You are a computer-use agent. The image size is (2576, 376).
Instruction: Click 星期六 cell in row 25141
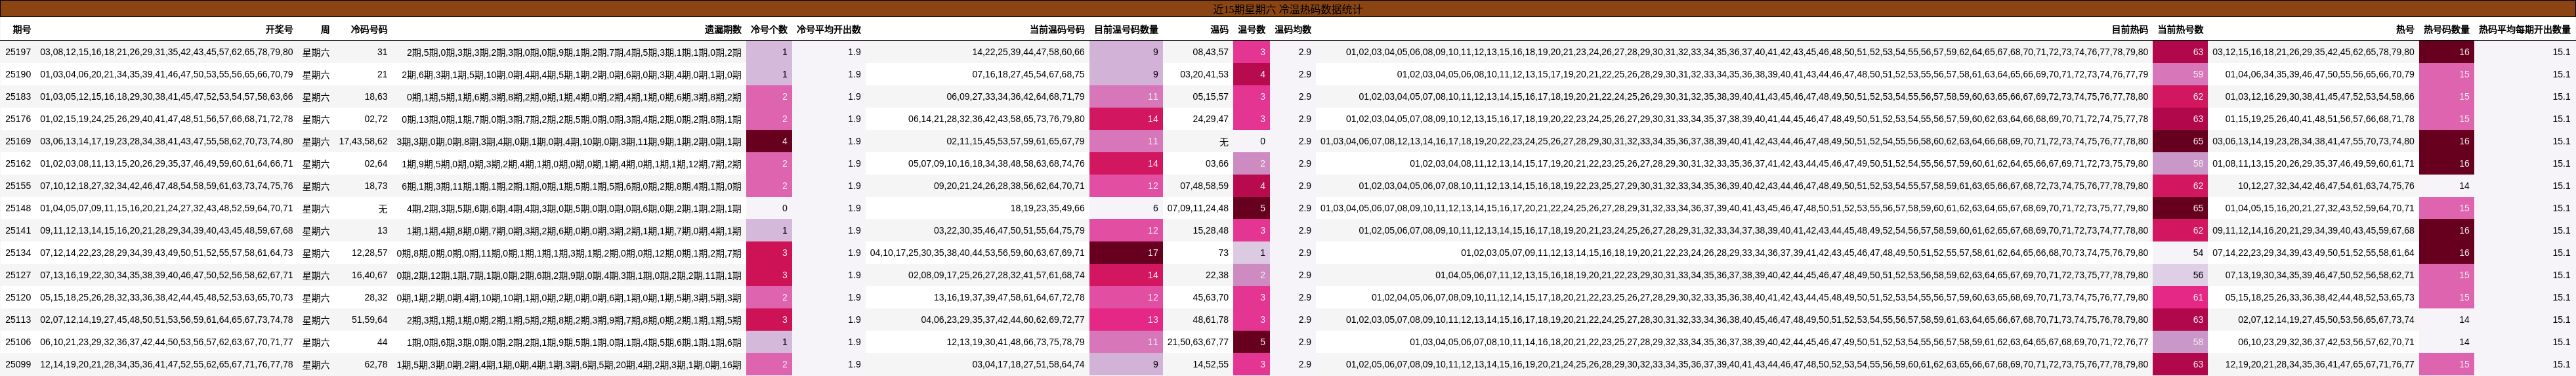pos(316,230)
